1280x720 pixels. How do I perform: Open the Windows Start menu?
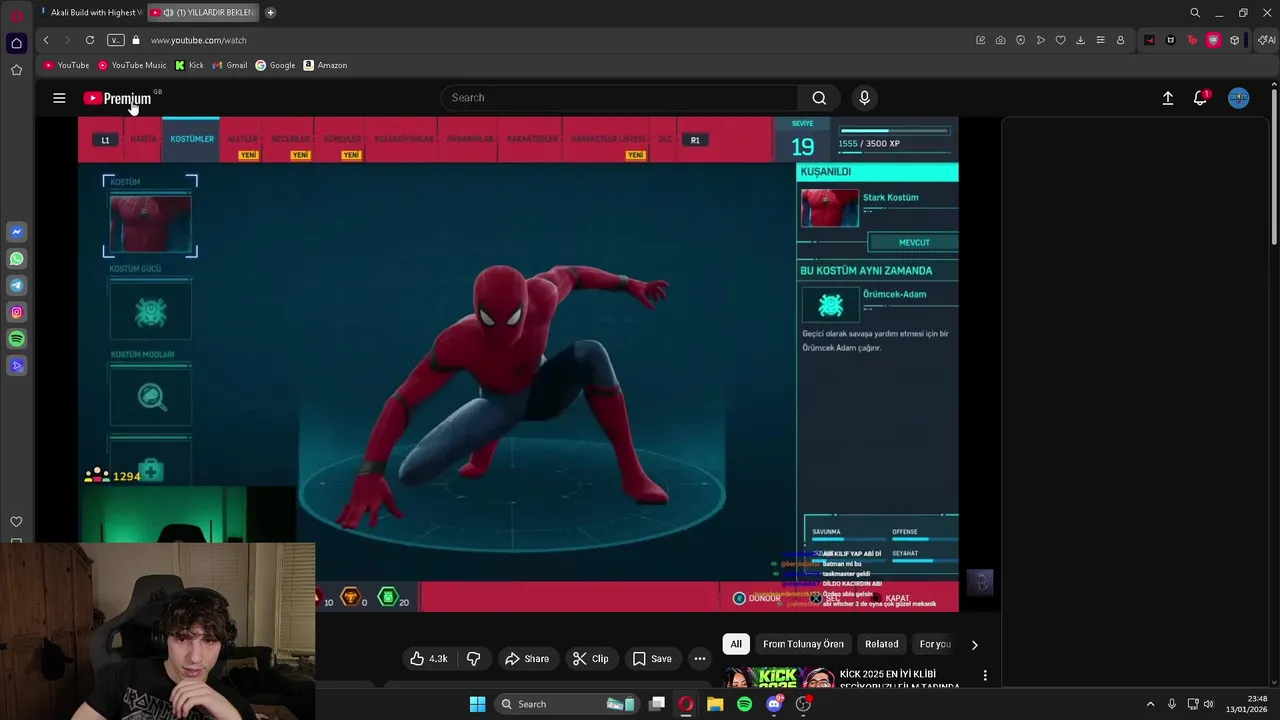point(478,704)
